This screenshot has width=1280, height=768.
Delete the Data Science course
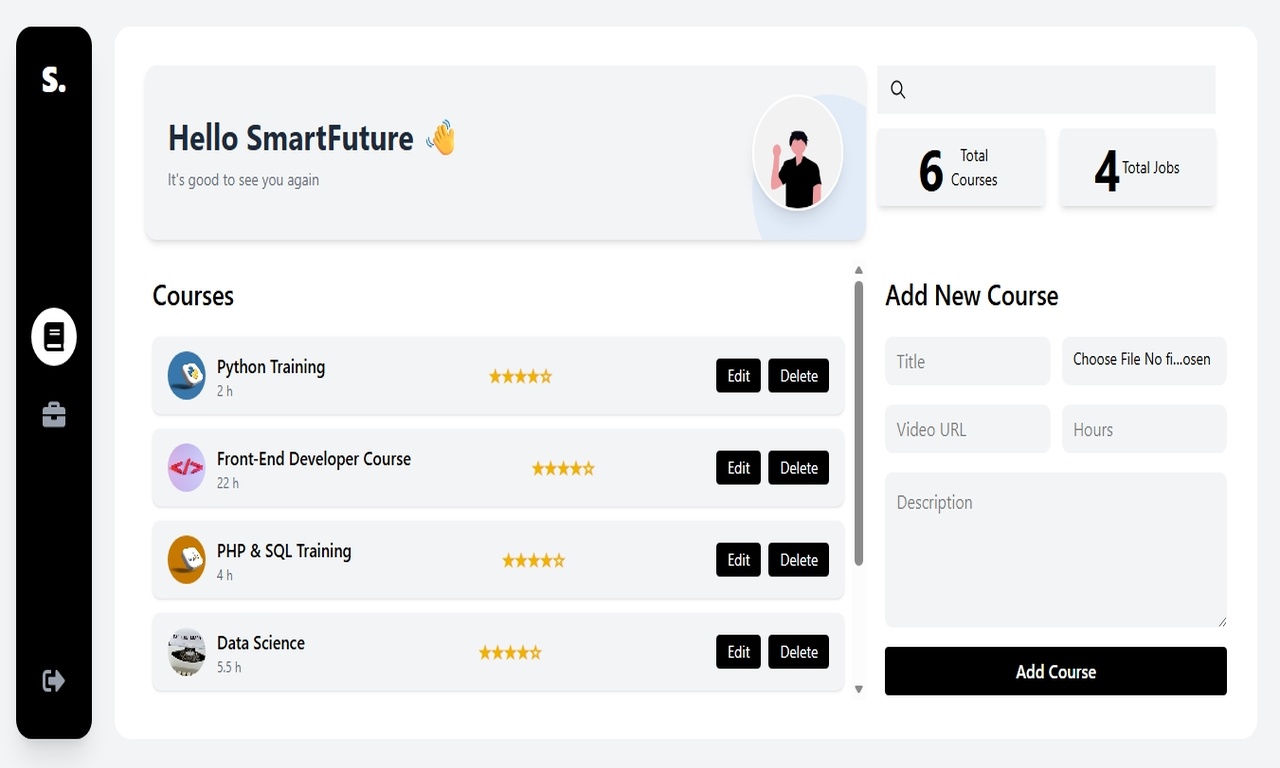(x=798, y=652)
